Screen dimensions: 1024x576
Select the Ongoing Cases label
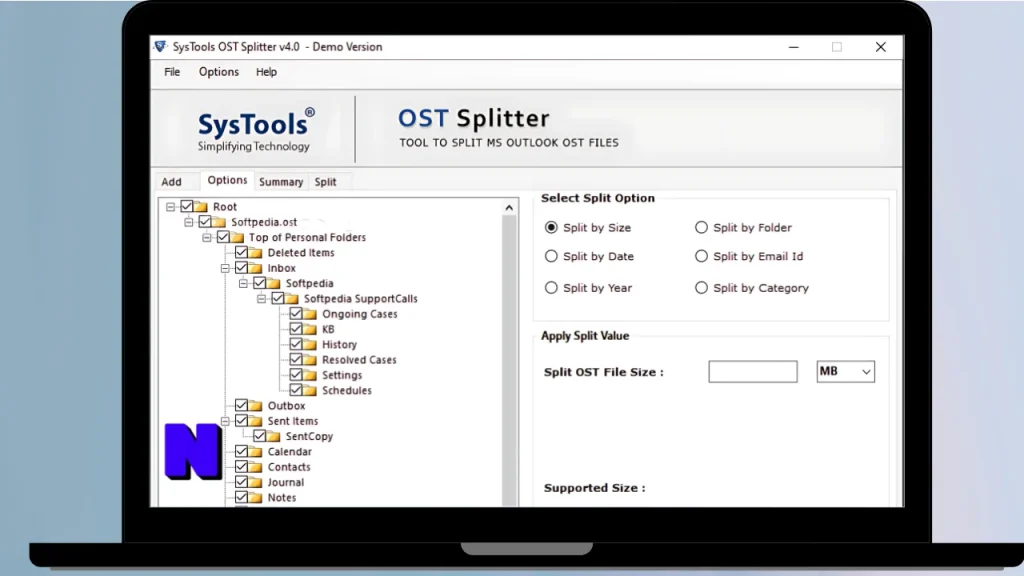tap(360, 314)
